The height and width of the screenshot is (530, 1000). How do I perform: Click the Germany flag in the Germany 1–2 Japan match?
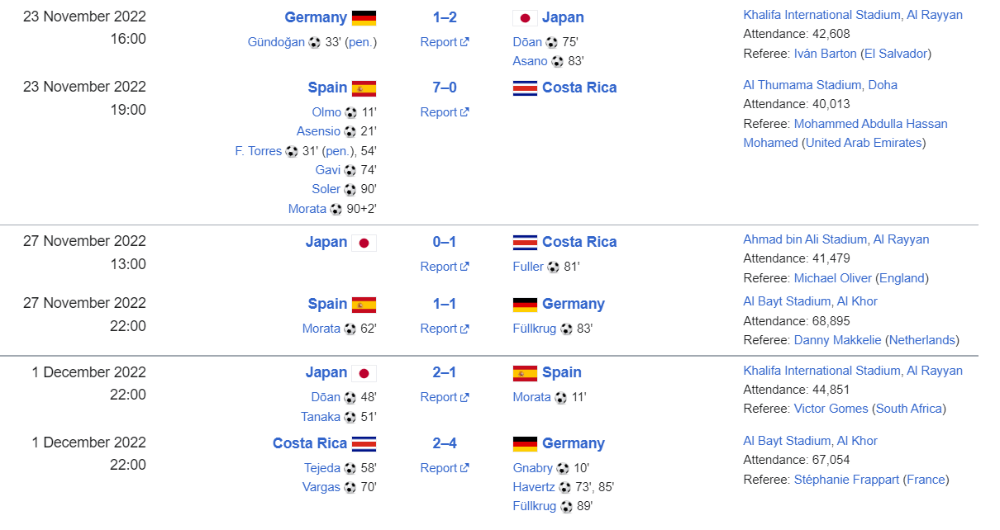point(364,18)
